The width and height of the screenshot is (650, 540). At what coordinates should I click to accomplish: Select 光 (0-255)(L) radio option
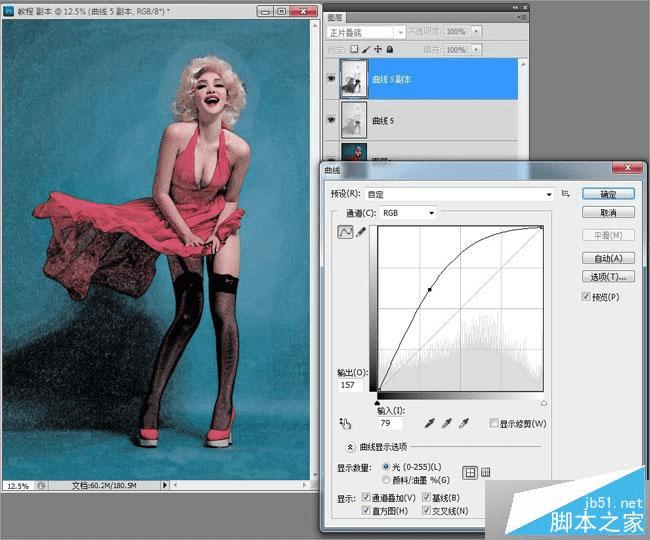coord(386,467)
